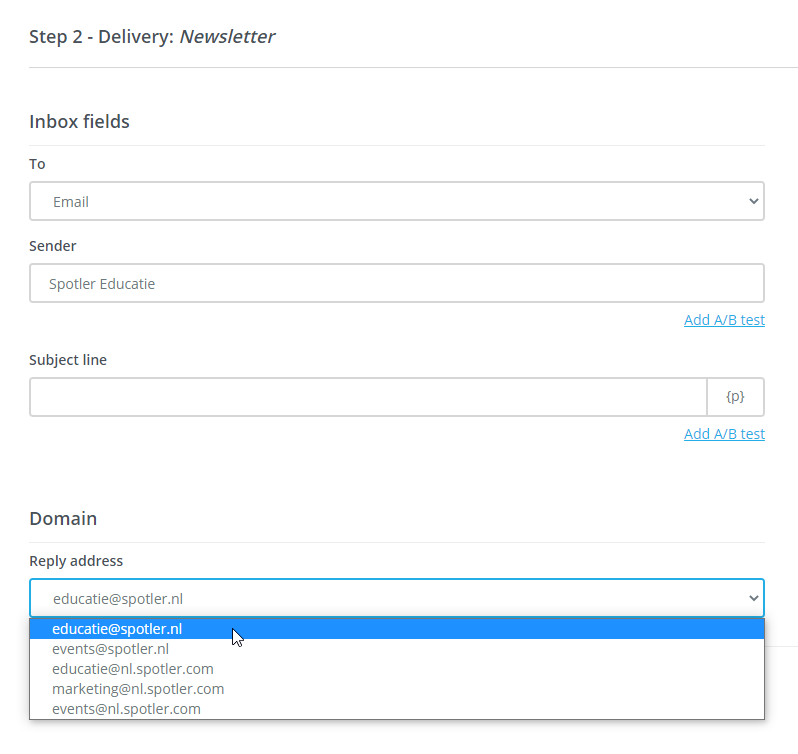Screen dimensions: 798x754
Task: Click the Sender field label
Action: (x=52, y=246)
